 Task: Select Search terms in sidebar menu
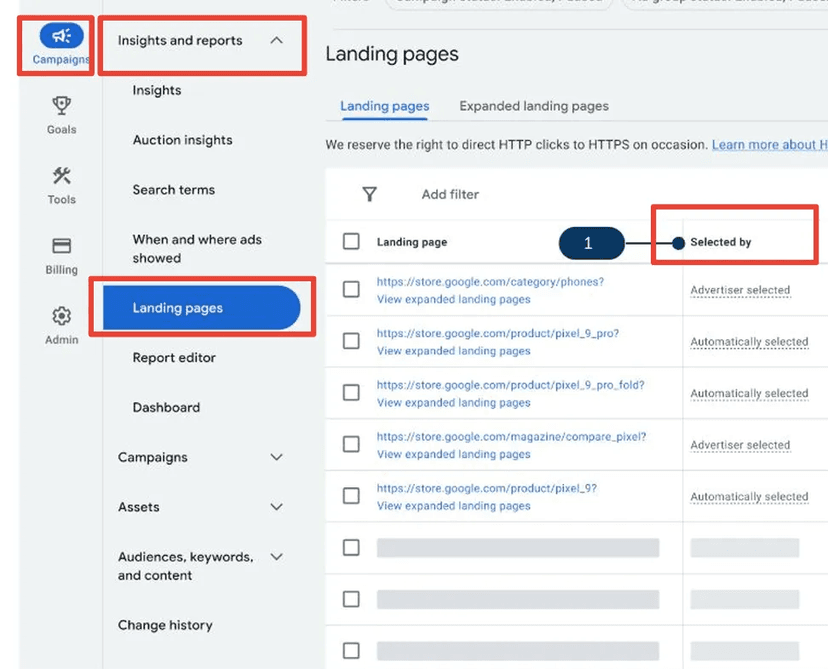tap(174, 190)
